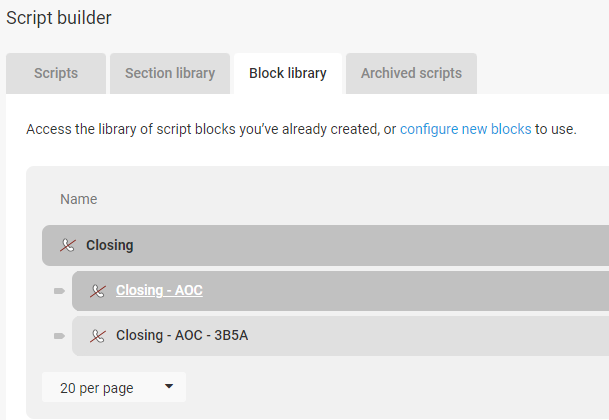Open the Section library tab
Viewport: 609px width, 420px height.
pos(170,73)
